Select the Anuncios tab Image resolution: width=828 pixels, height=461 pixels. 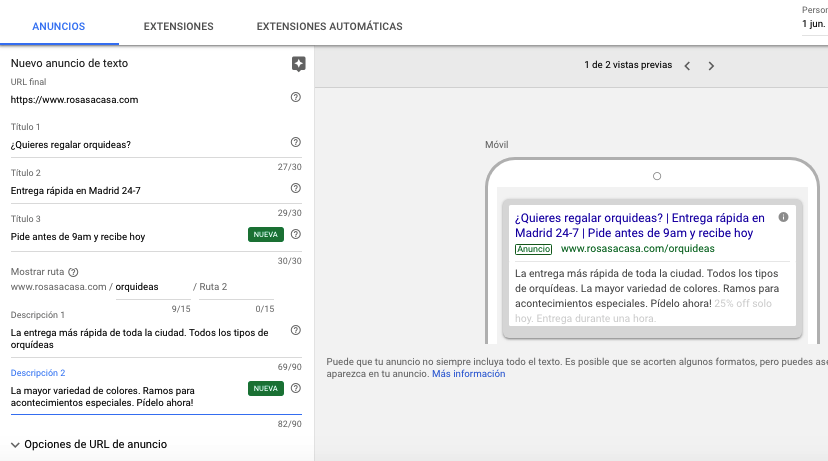pos(59,26)
